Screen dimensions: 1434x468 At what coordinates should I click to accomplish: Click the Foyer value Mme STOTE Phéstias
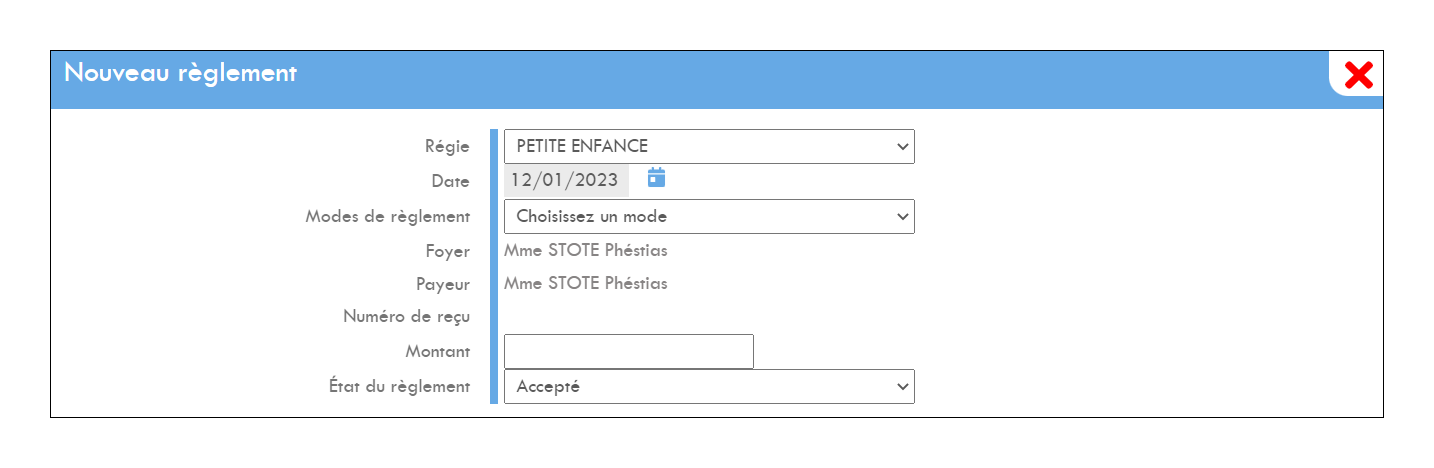[585, 250]
